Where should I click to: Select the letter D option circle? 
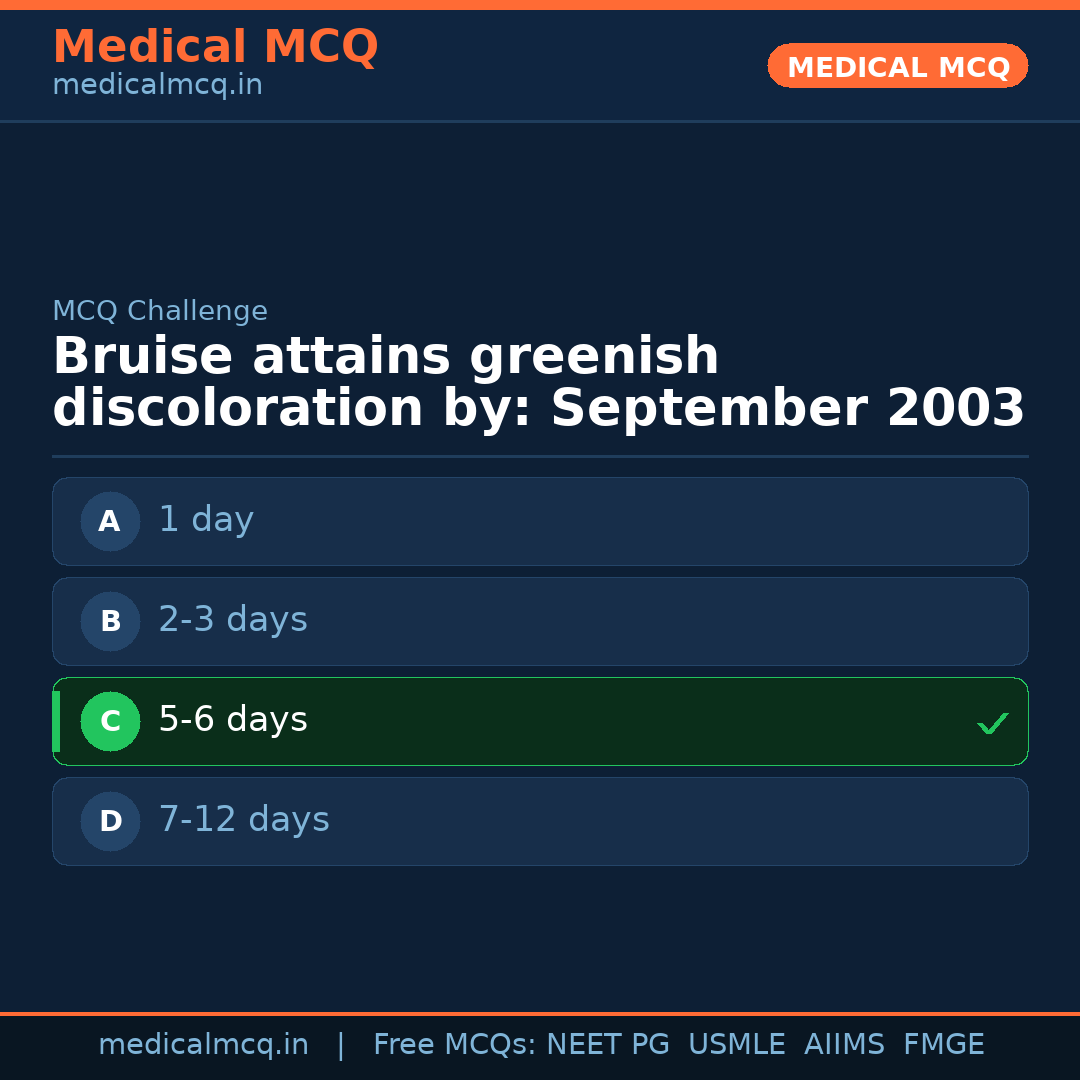(x=110, y=821)
